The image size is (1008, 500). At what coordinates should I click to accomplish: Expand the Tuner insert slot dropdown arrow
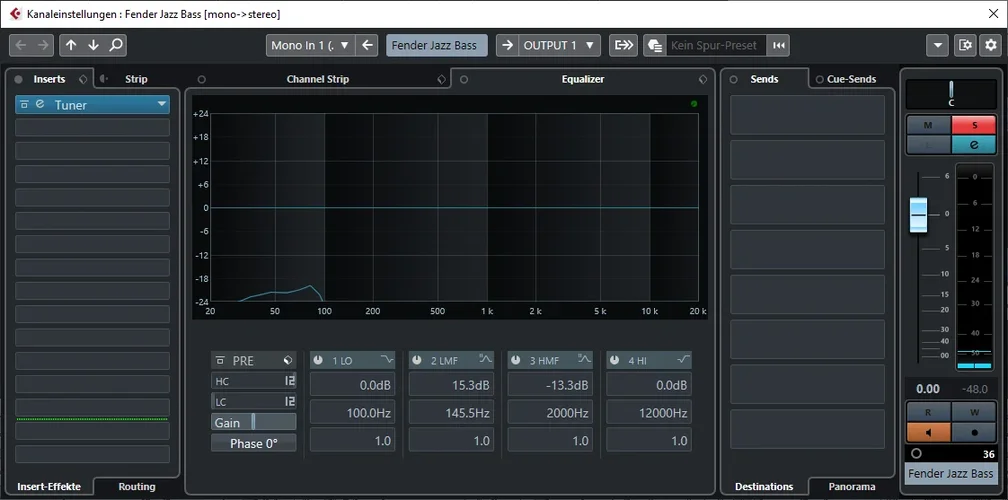(161, 104)
